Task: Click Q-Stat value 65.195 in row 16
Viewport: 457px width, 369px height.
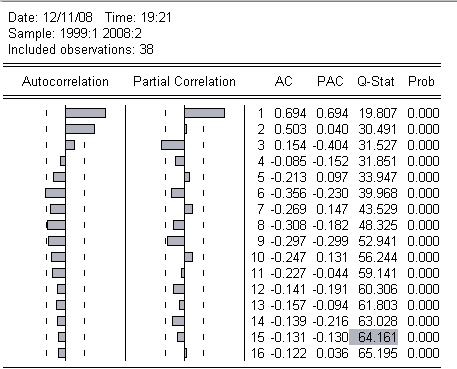Action: 378,353
